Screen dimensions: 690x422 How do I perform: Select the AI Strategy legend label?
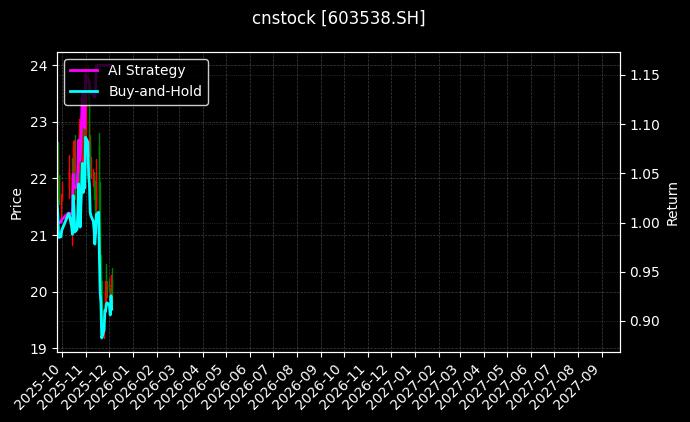click(x=146, y=70)
